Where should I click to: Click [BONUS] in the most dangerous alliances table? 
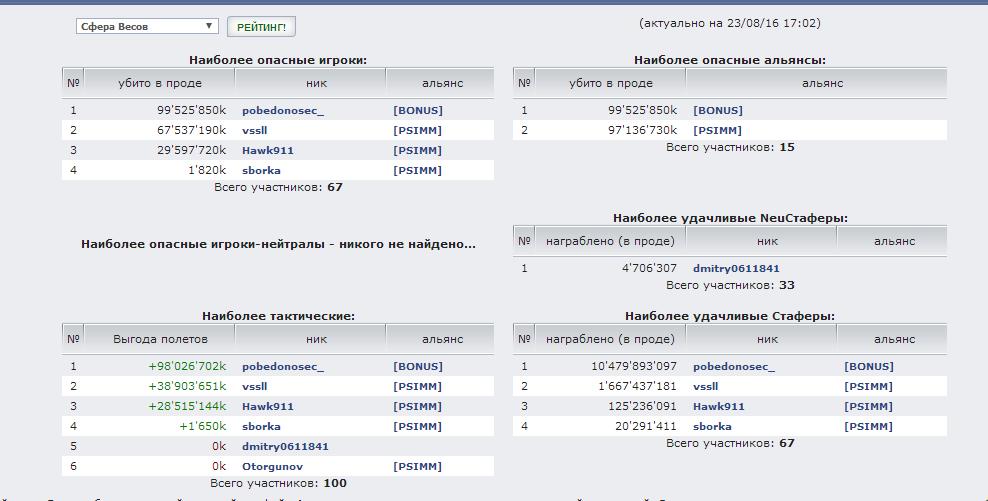click(717, 111)
